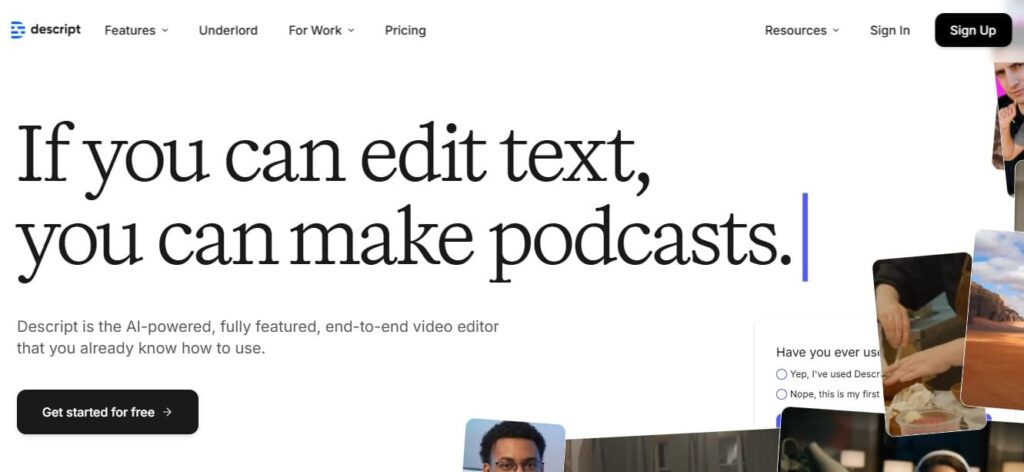Image resolution: width=1024 pixels, height=472 pixels.
Task: Go to the Underlord page
Action: 228,30
